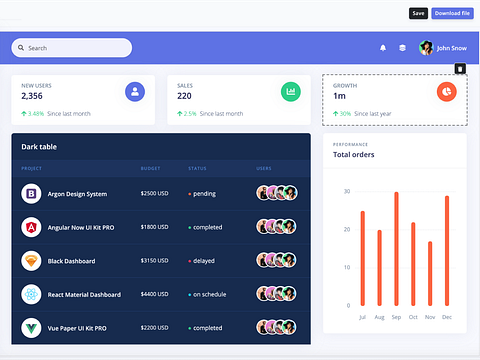Click the React Material Dashboard logo

(31, 294)
